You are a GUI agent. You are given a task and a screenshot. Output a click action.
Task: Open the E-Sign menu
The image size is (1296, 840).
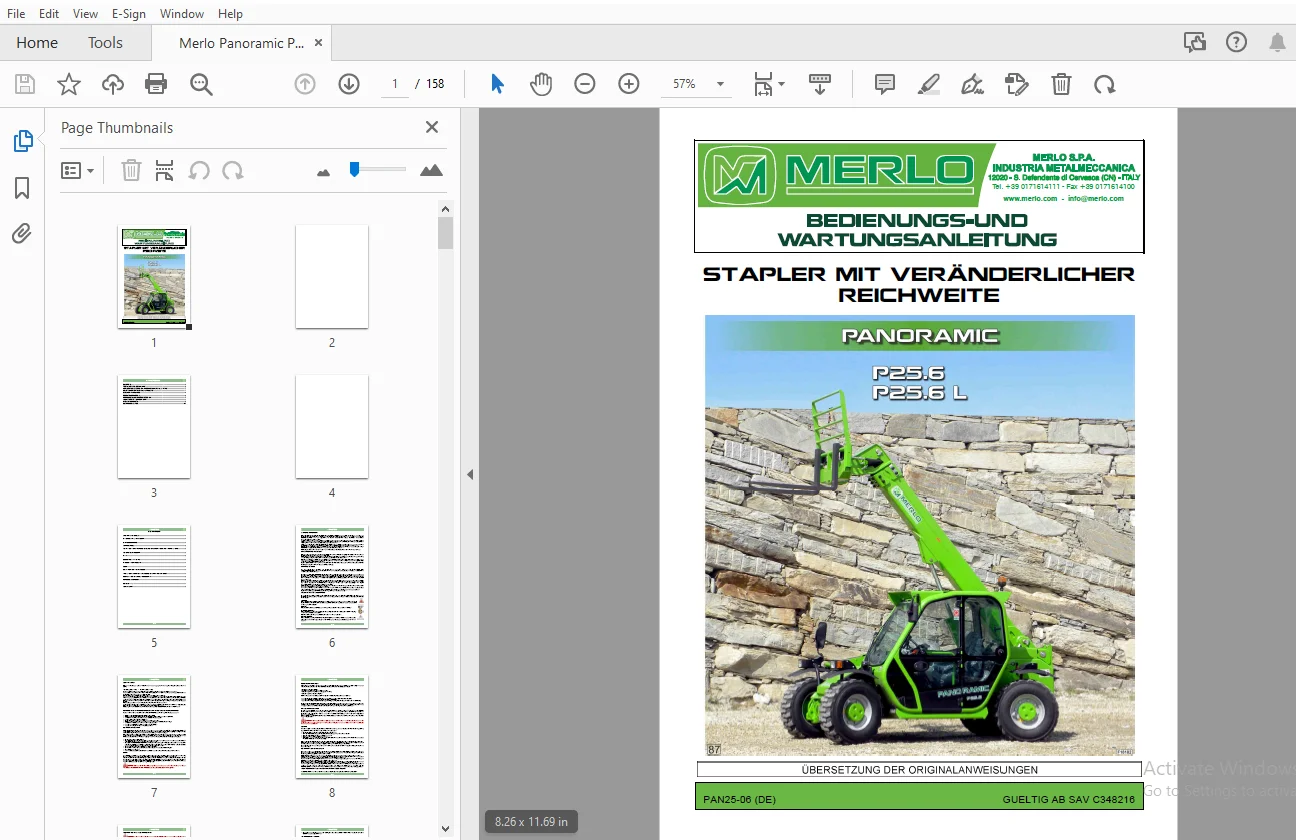pos(129,14)
